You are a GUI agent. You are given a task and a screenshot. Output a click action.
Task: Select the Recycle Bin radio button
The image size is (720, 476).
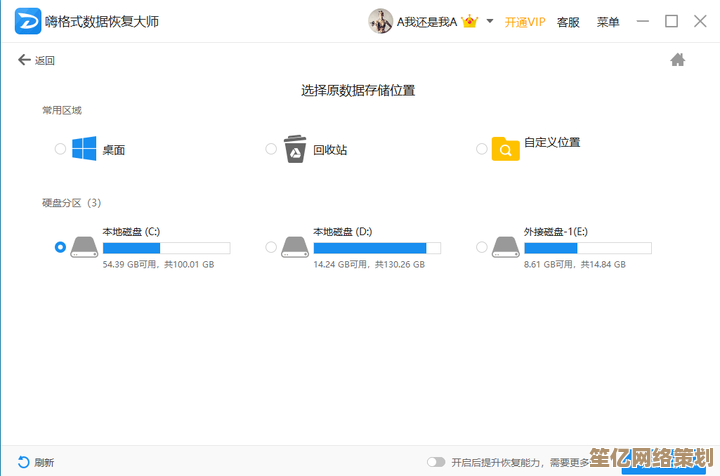coord(271,149)
